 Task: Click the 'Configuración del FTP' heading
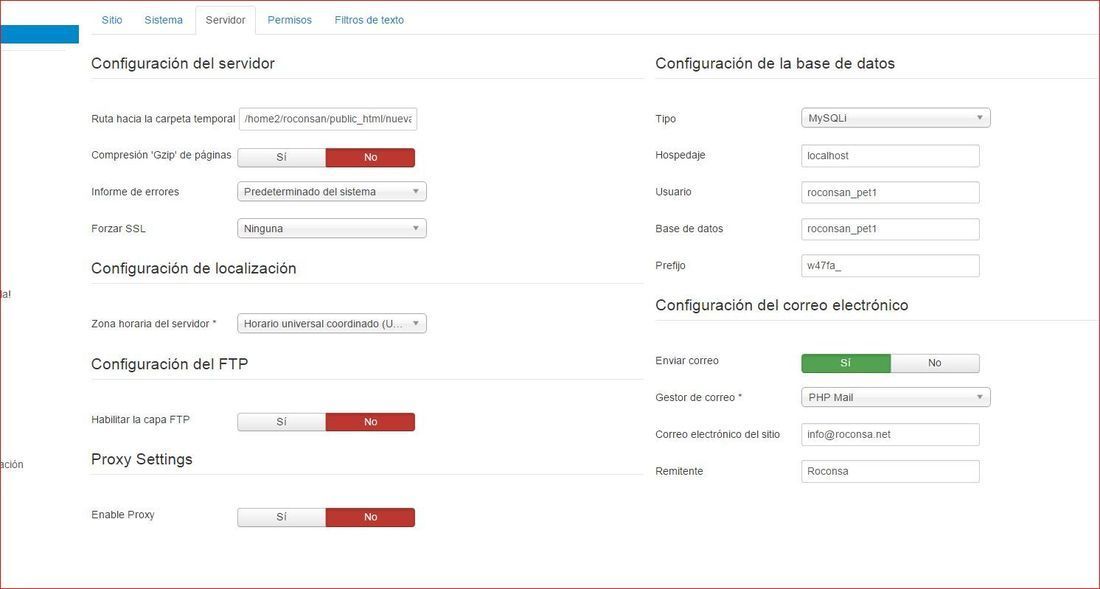169,364
